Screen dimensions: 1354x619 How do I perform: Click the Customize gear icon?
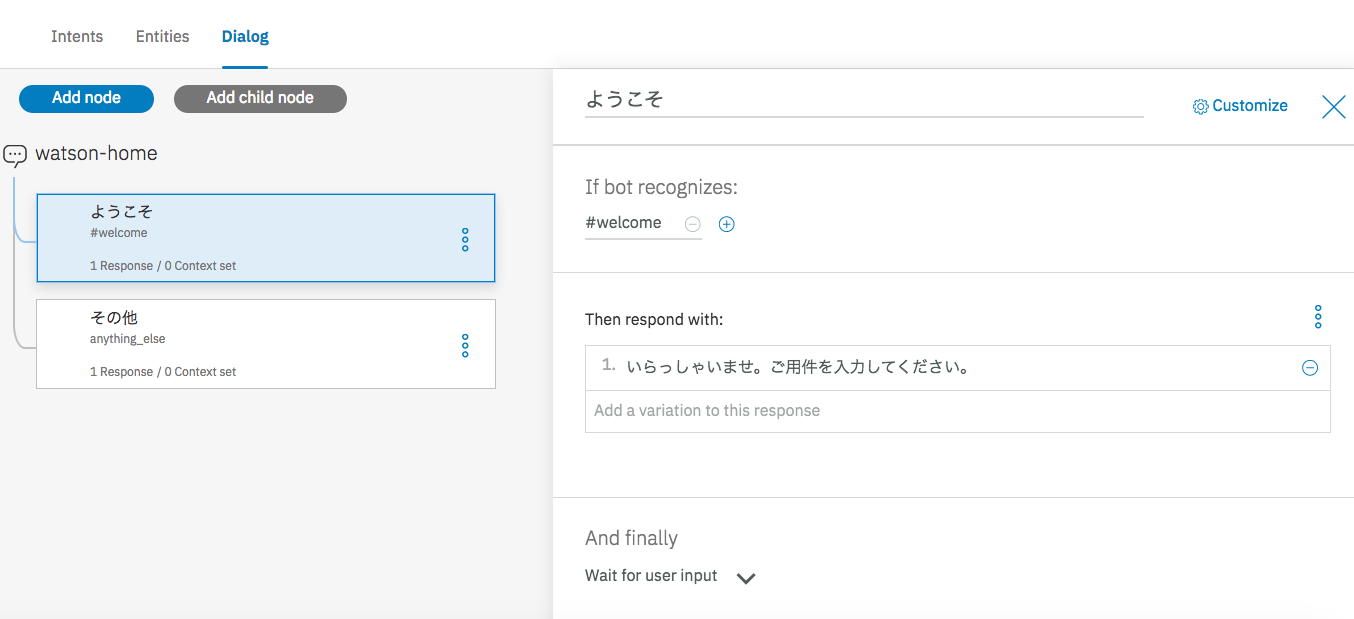(1201, 106)
